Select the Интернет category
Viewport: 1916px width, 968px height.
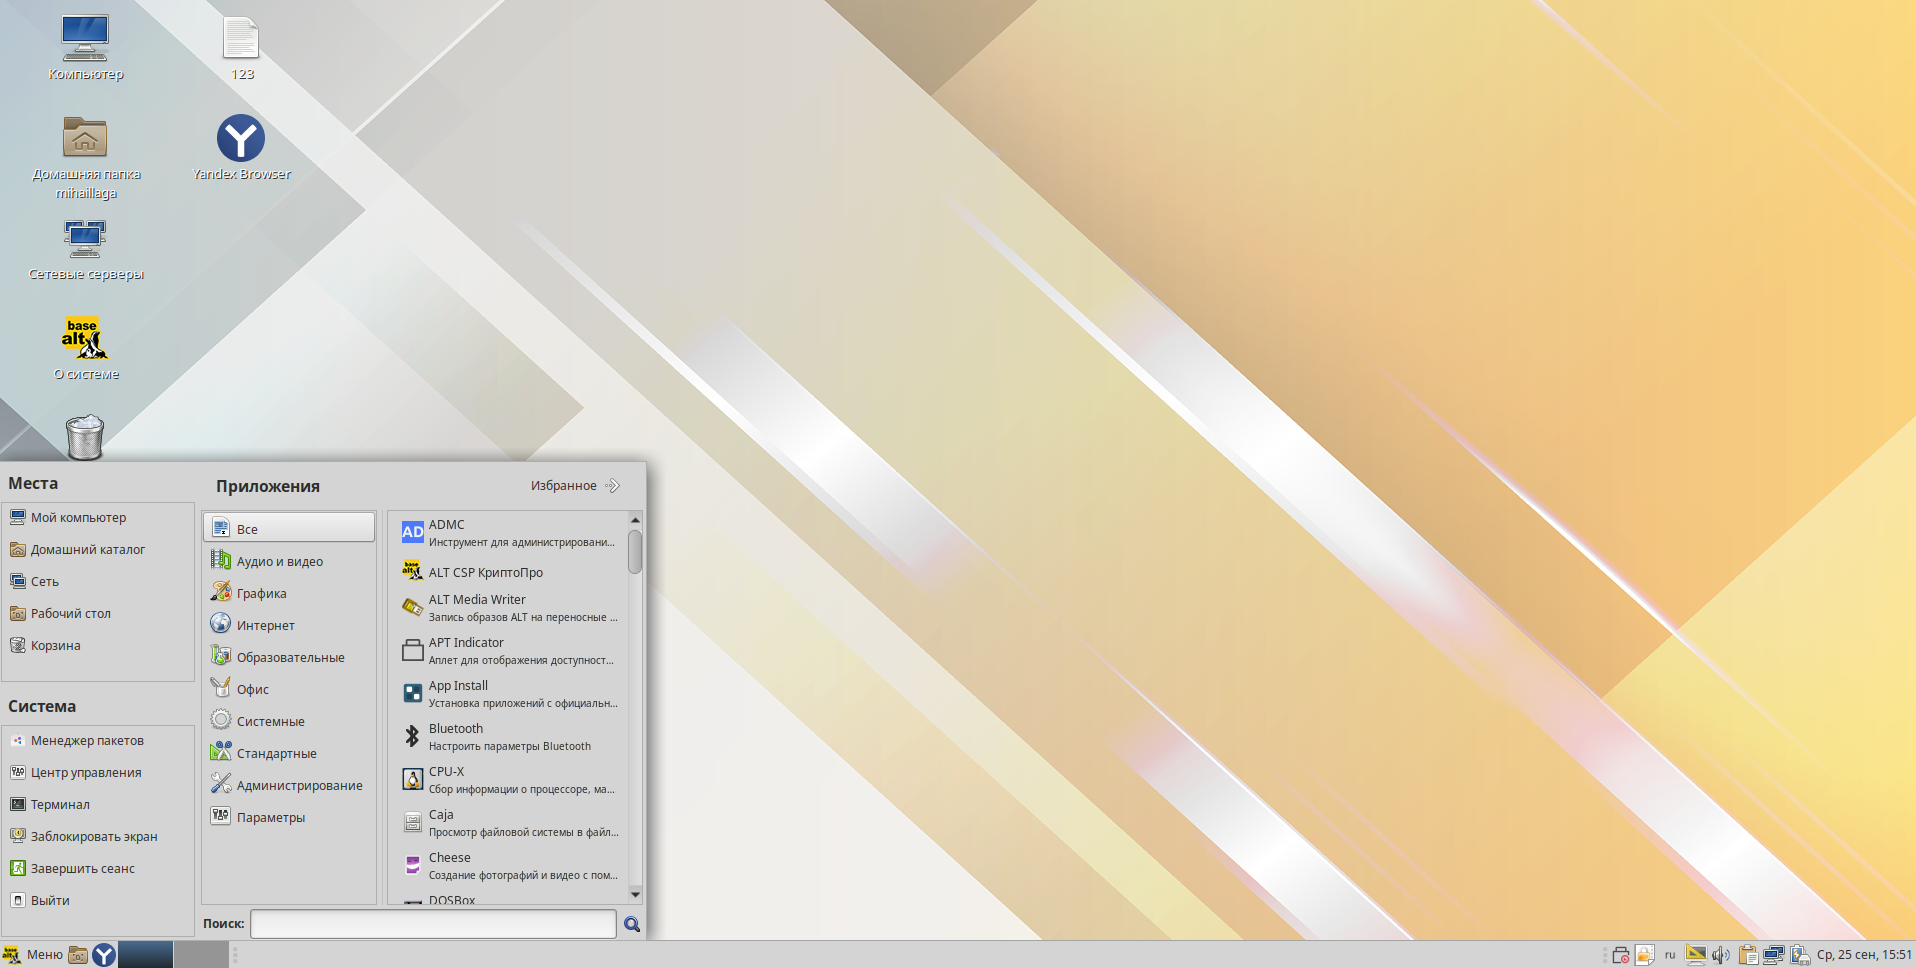(289, 625)
